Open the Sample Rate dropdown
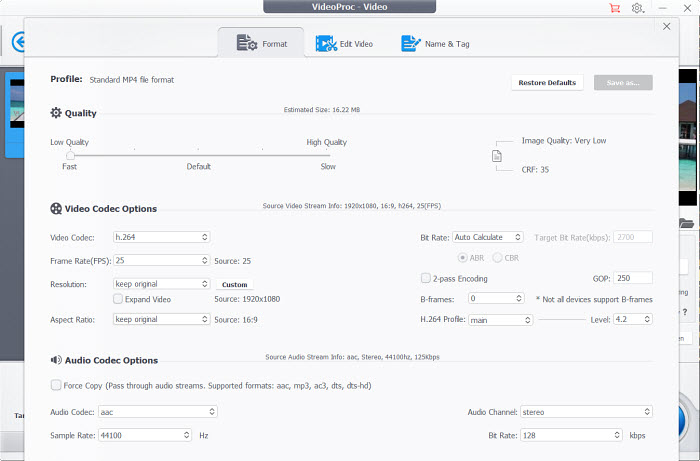This screenshot has width=700, height=461. (x=145, y=435)
